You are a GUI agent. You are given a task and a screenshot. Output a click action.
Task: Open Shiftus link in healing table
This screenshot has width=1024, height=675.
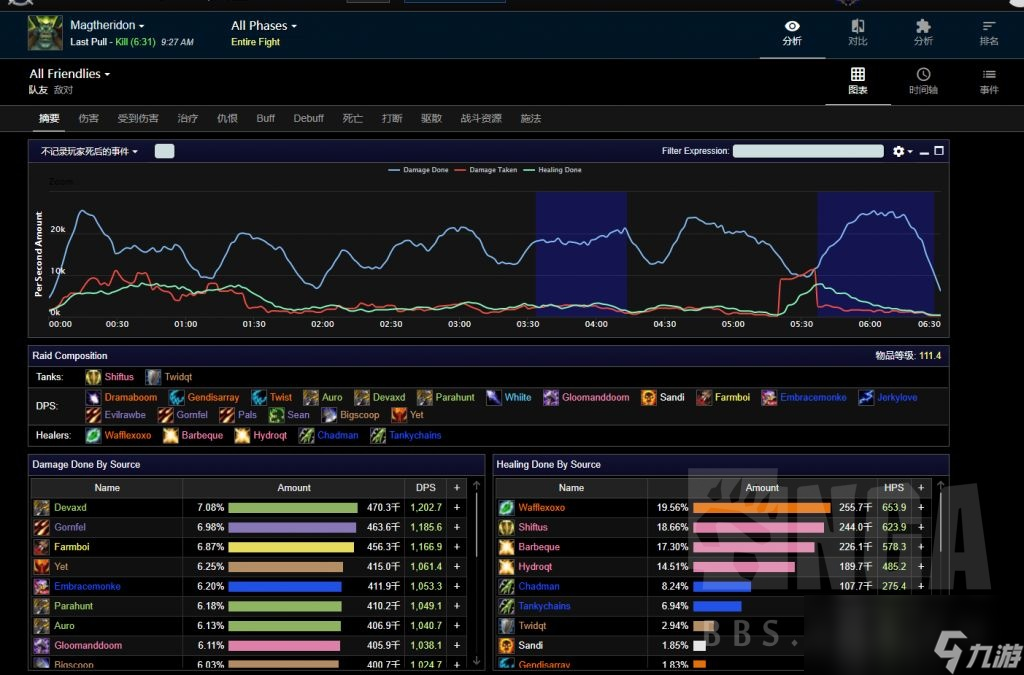(533, 527)
